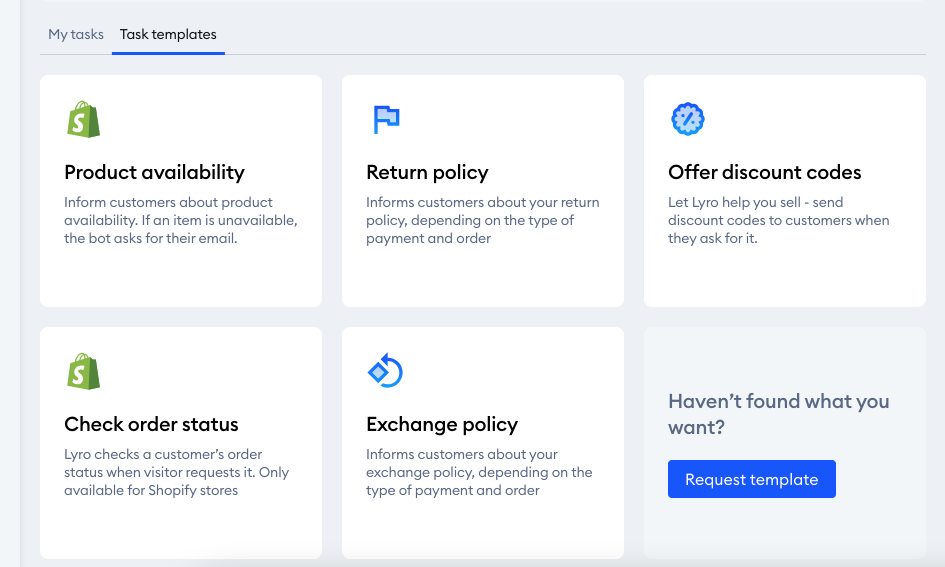This screenshot has width=945, height=567.
Task: Click the Product availability description text
Action: (x=181, y=220)
